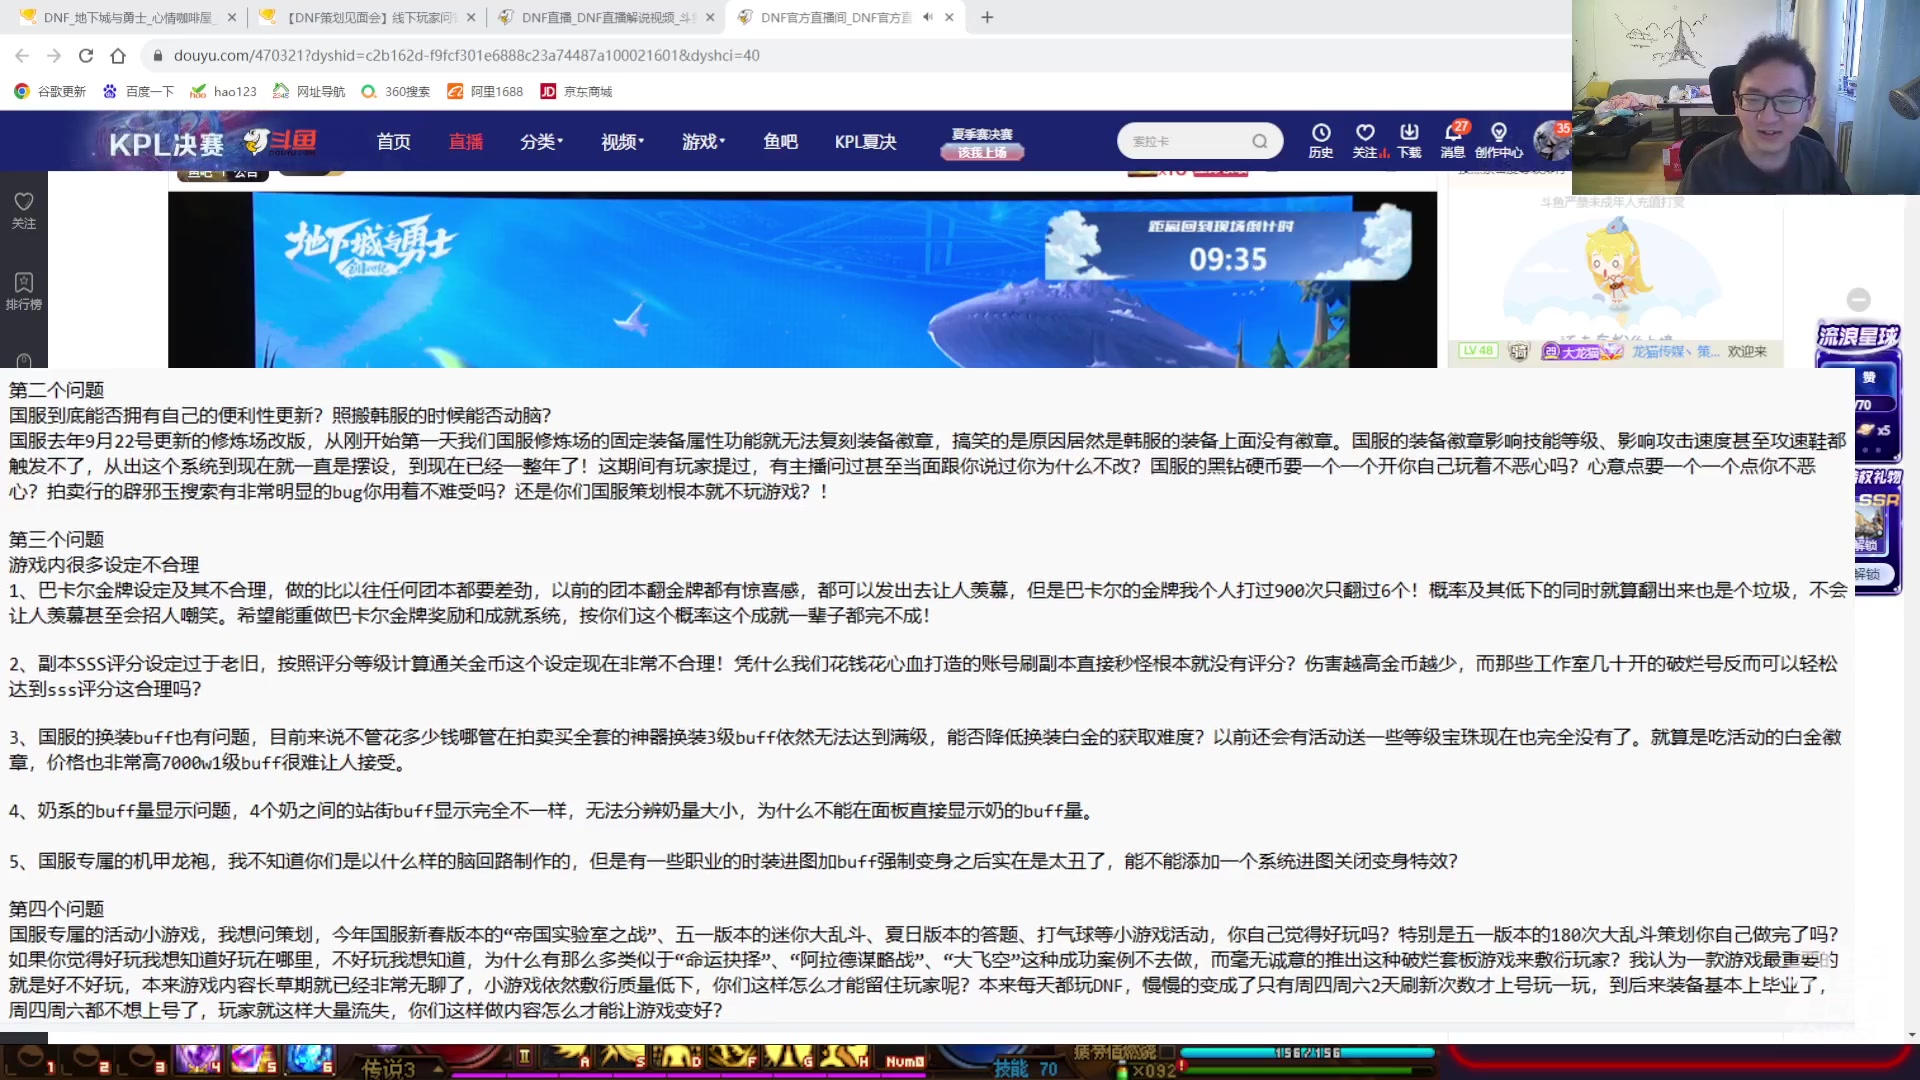Go to 首页 in Douyu navigation
Screen dimensions: 1920x1080
393,142
